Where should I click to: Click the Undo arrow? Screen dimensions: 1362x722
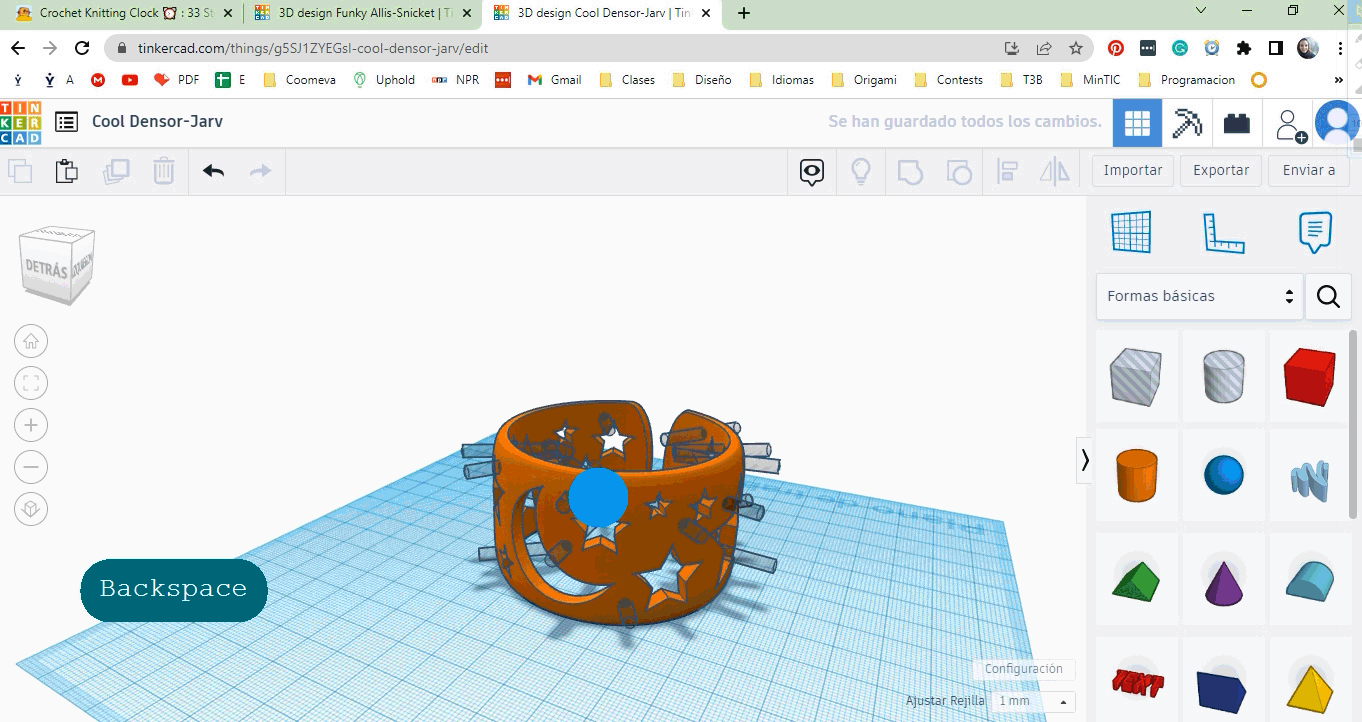tap(212, 171)
